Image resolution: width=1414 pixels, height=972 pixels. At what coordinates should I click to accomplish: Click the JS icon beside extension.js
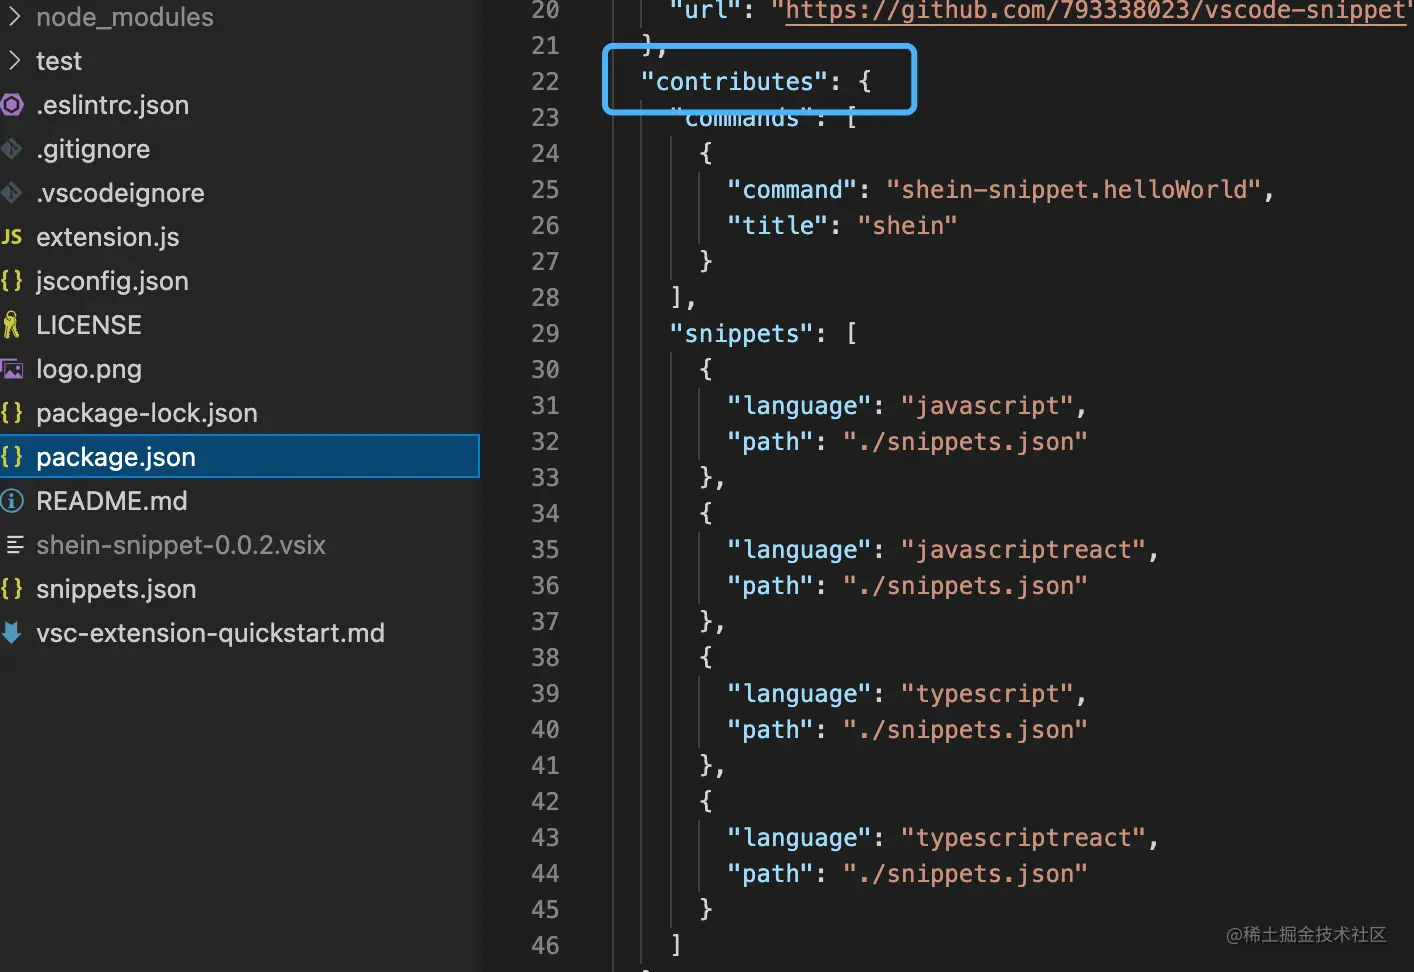point(12,236)
